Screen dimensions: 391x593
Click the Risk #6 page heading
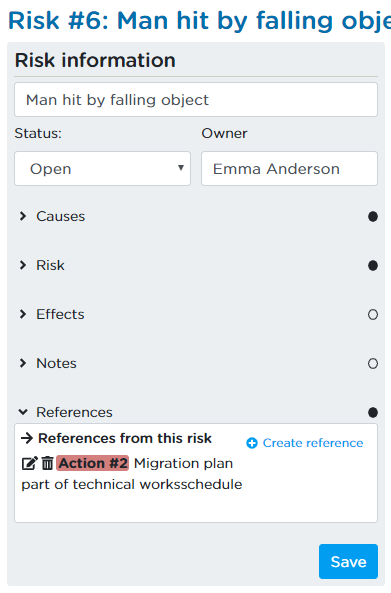[x=199, y=20]
